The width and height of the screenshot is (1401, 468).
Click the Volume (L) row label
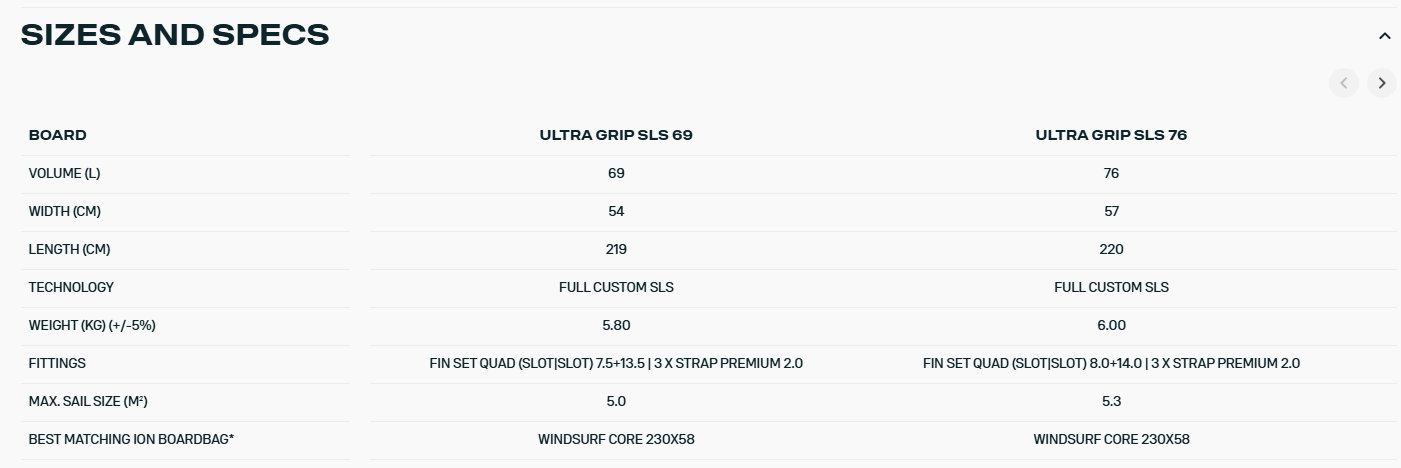(x=64, y=173)
